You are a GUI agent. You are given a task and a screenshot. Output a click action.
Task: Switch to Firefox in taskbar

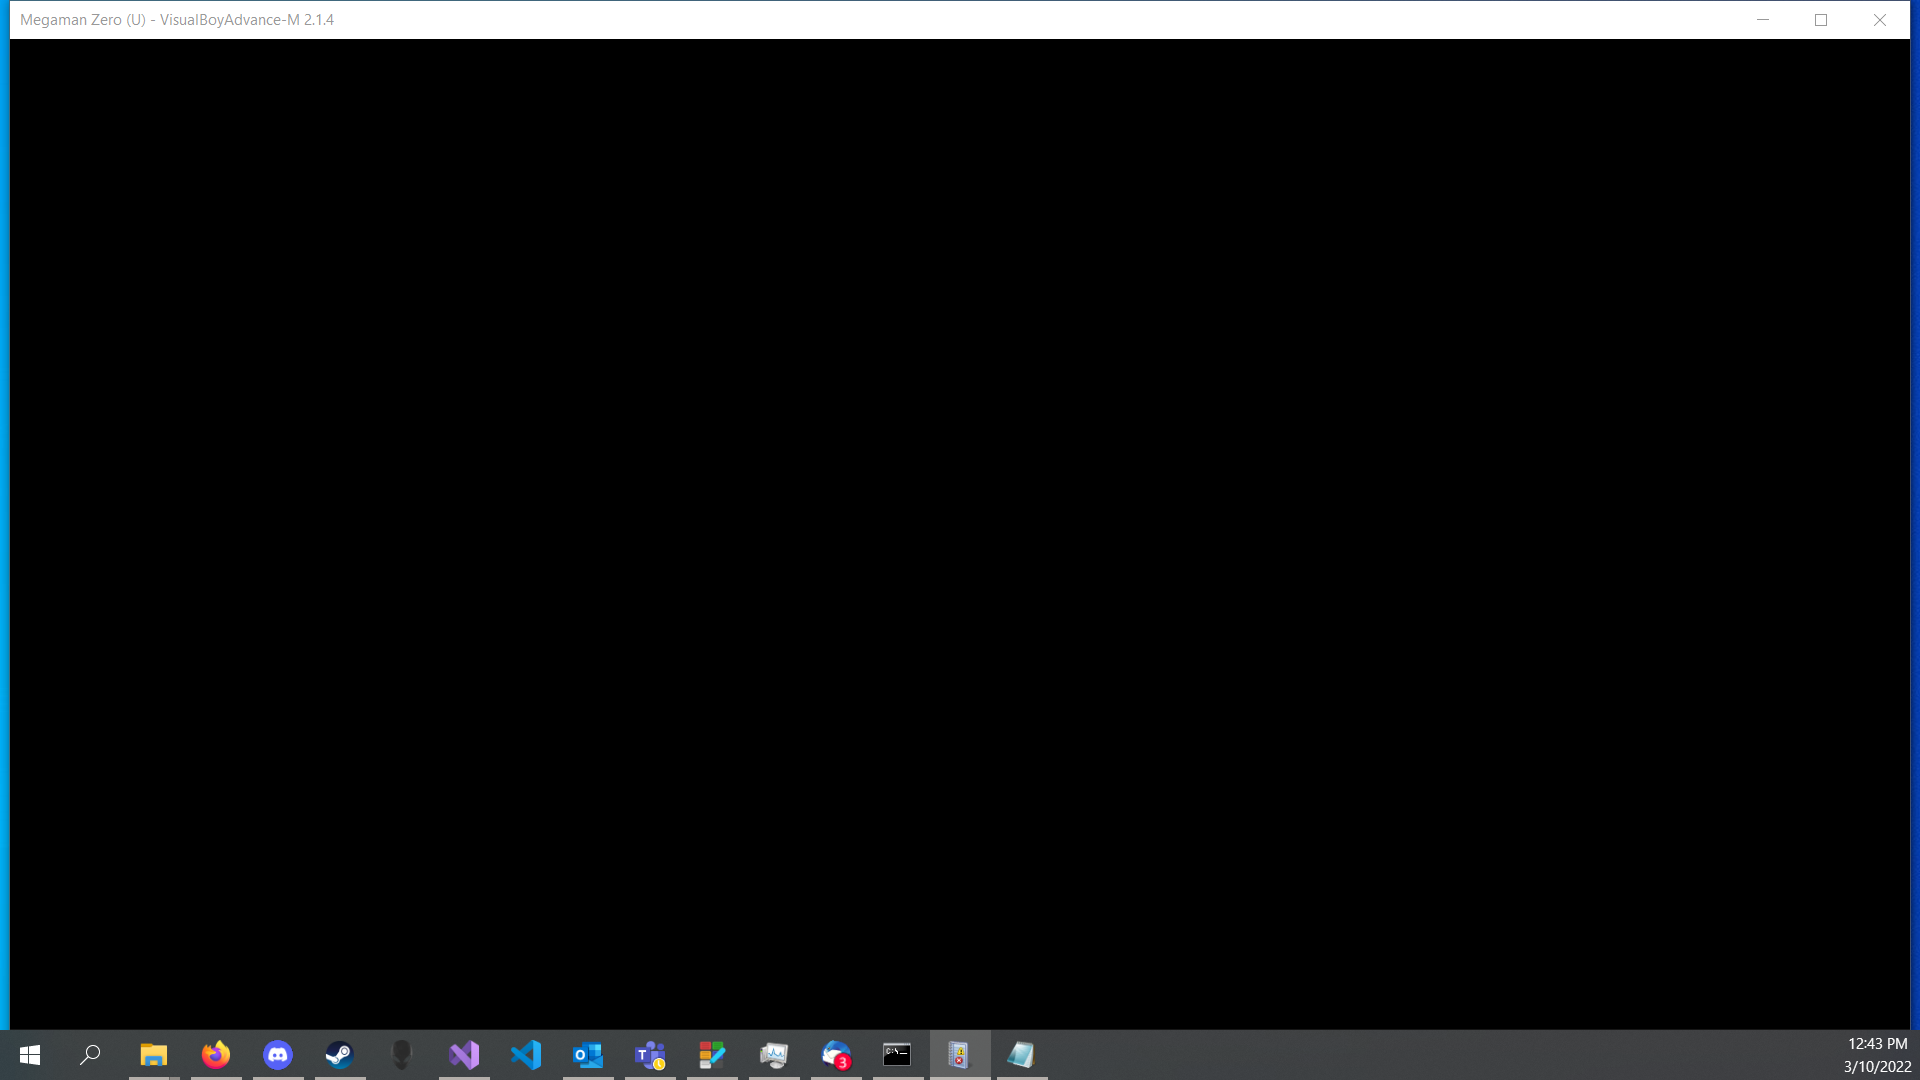pos(215,1055)
